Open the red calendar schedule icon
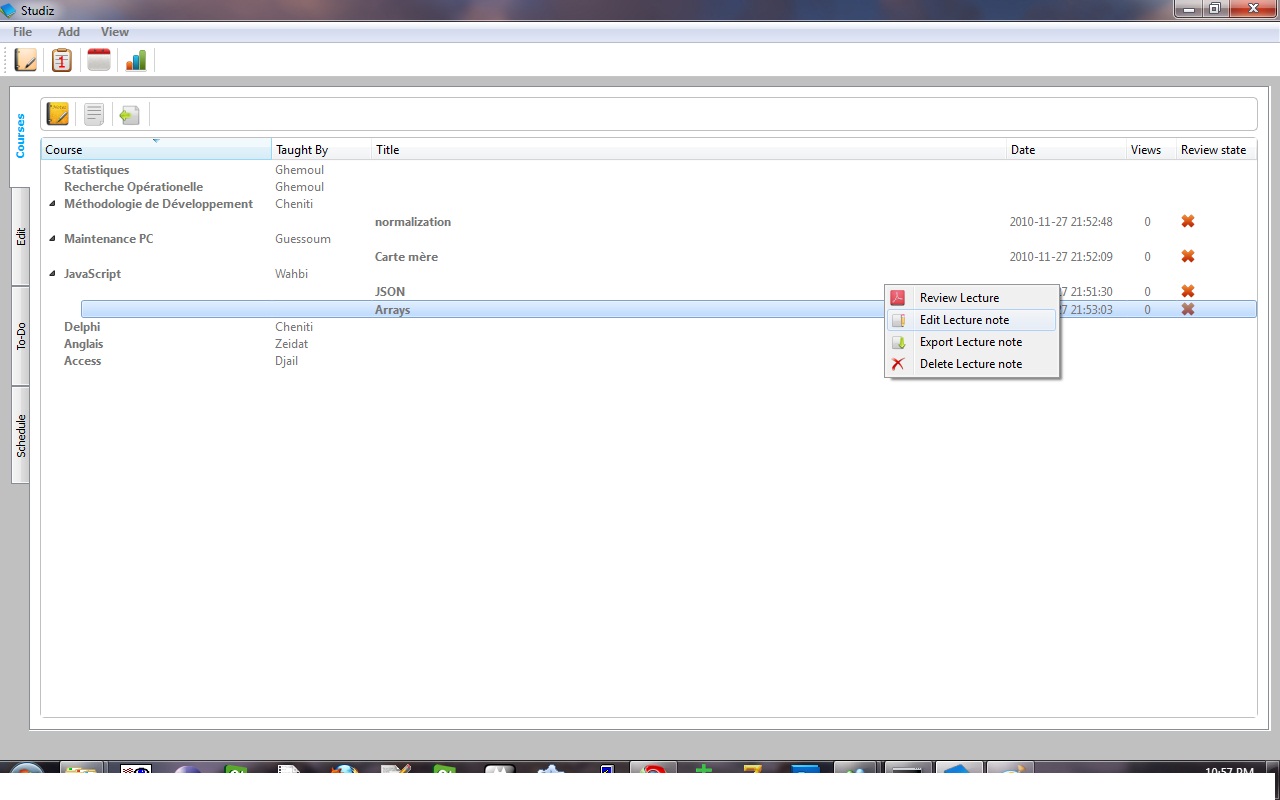 (99, 60)
